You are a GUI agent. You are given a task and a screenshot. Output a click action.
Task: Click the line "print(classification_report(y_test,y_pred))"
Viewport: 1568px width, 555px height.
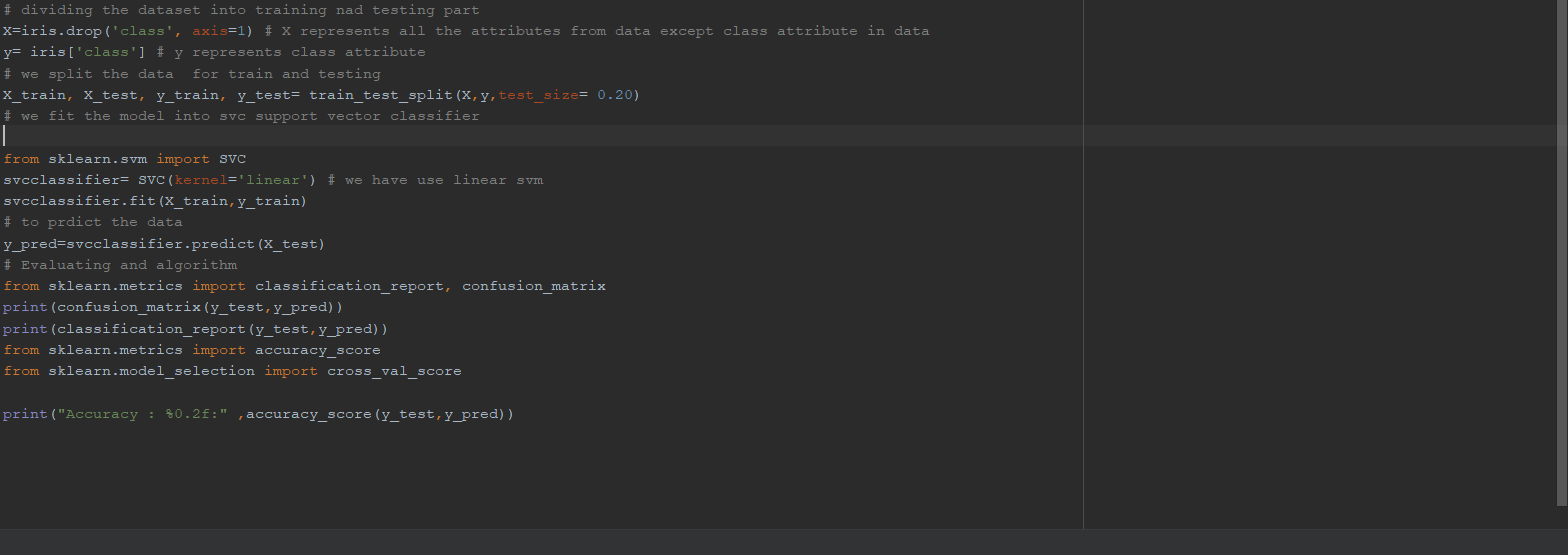[x=195, y=329]
